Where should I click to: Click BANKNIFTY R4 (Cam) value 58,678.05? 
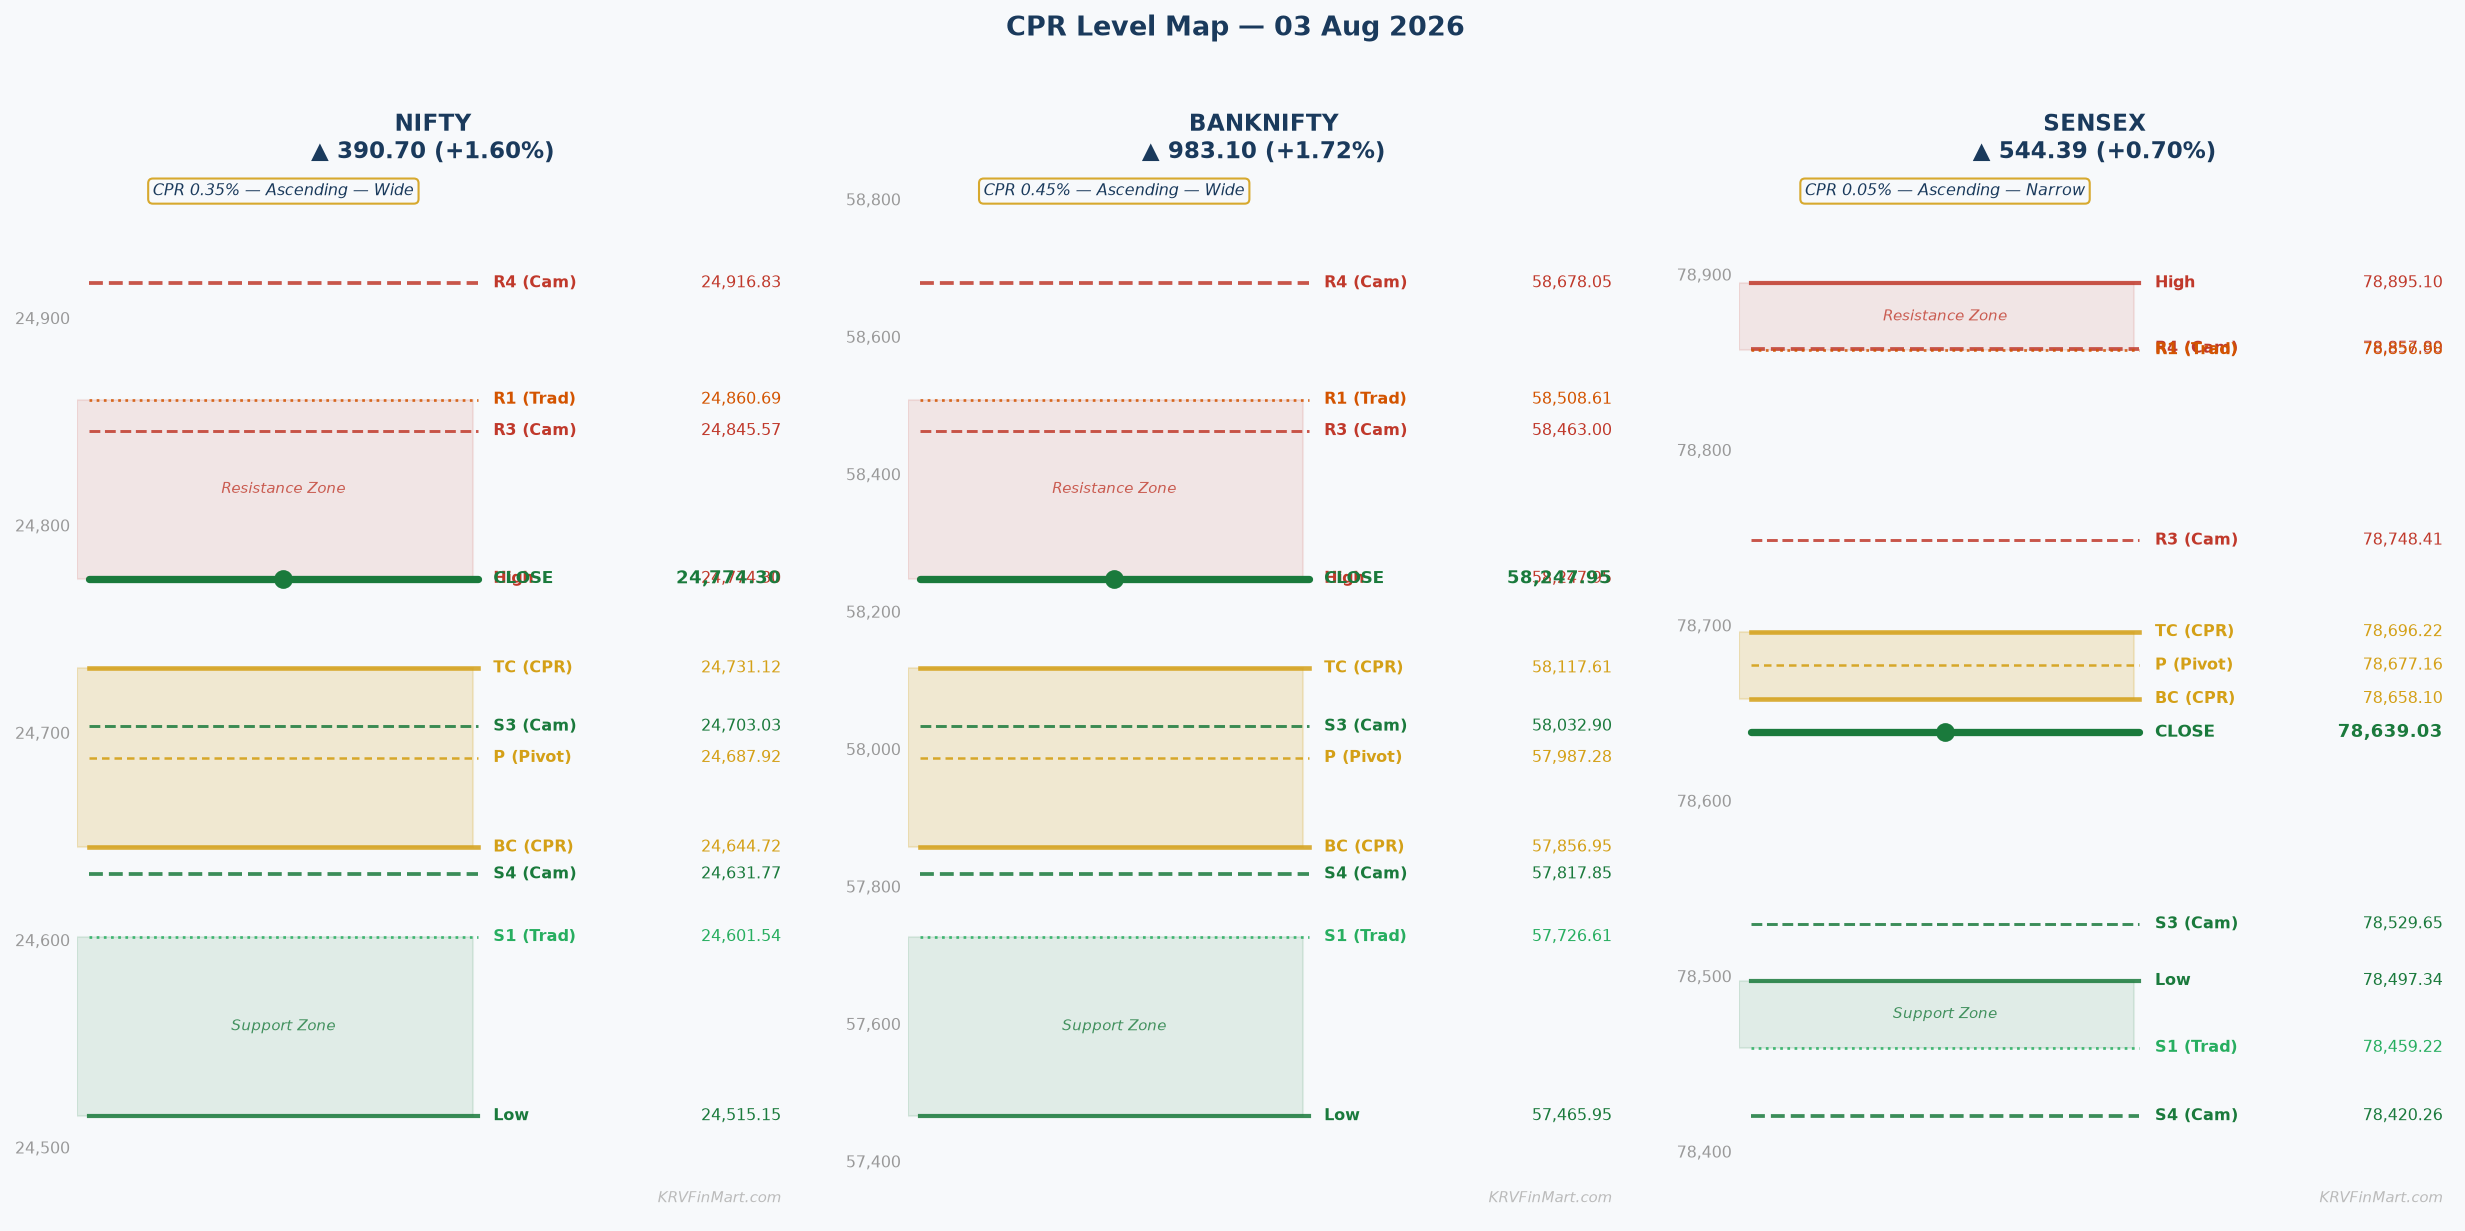tap(1572, 283)
